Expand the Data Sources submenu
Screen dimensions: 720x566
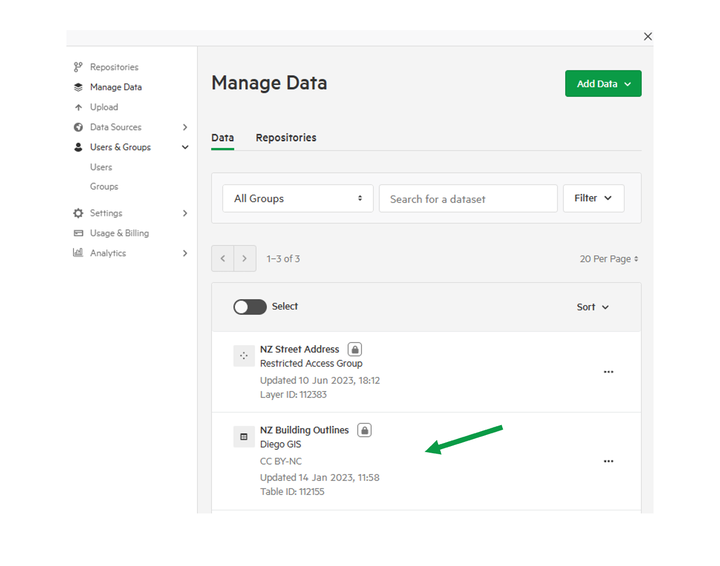click(x=185, y=127)
